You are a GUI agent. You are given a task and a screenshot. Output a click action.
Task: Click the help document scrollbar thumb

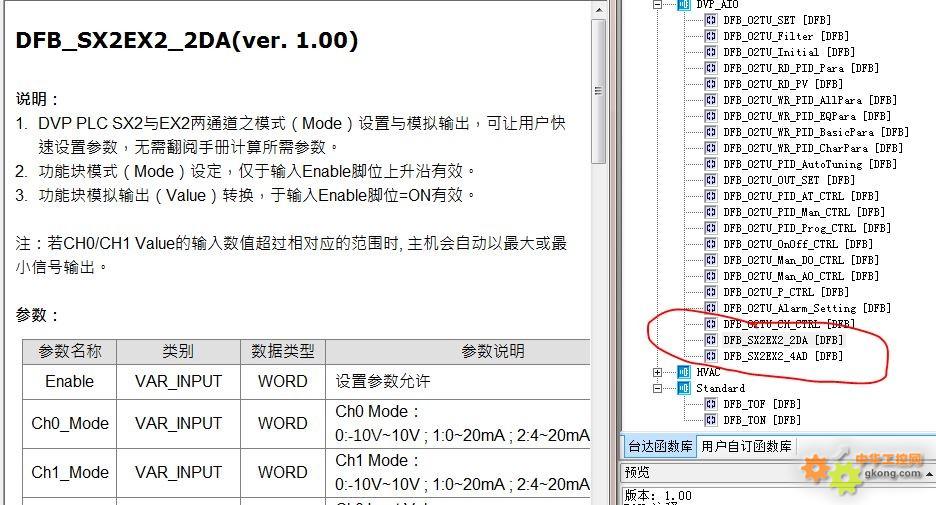(598, 91)
